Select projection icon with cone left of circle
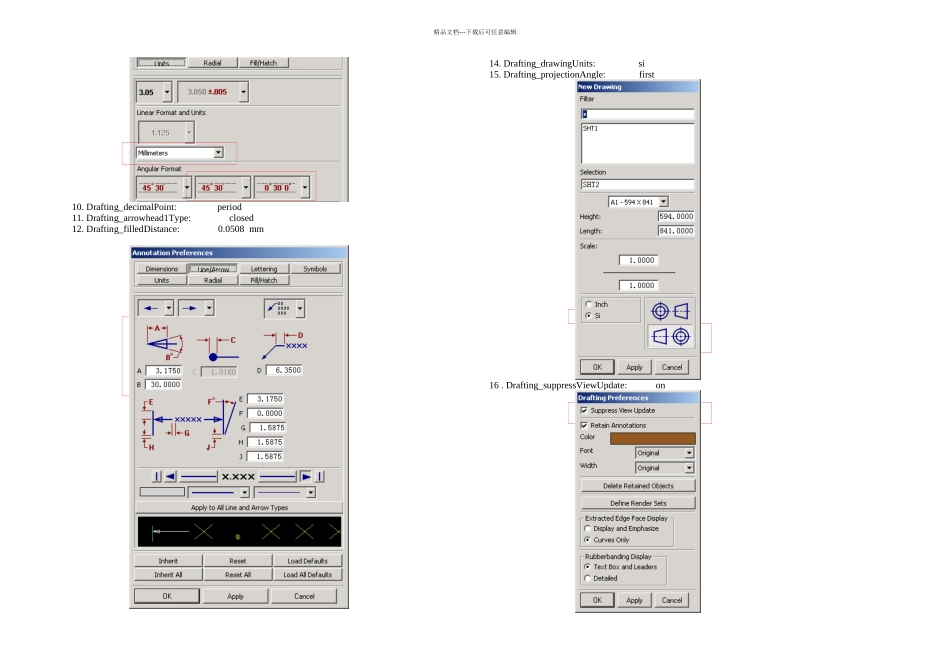950x672 pixels. point(670,336)
